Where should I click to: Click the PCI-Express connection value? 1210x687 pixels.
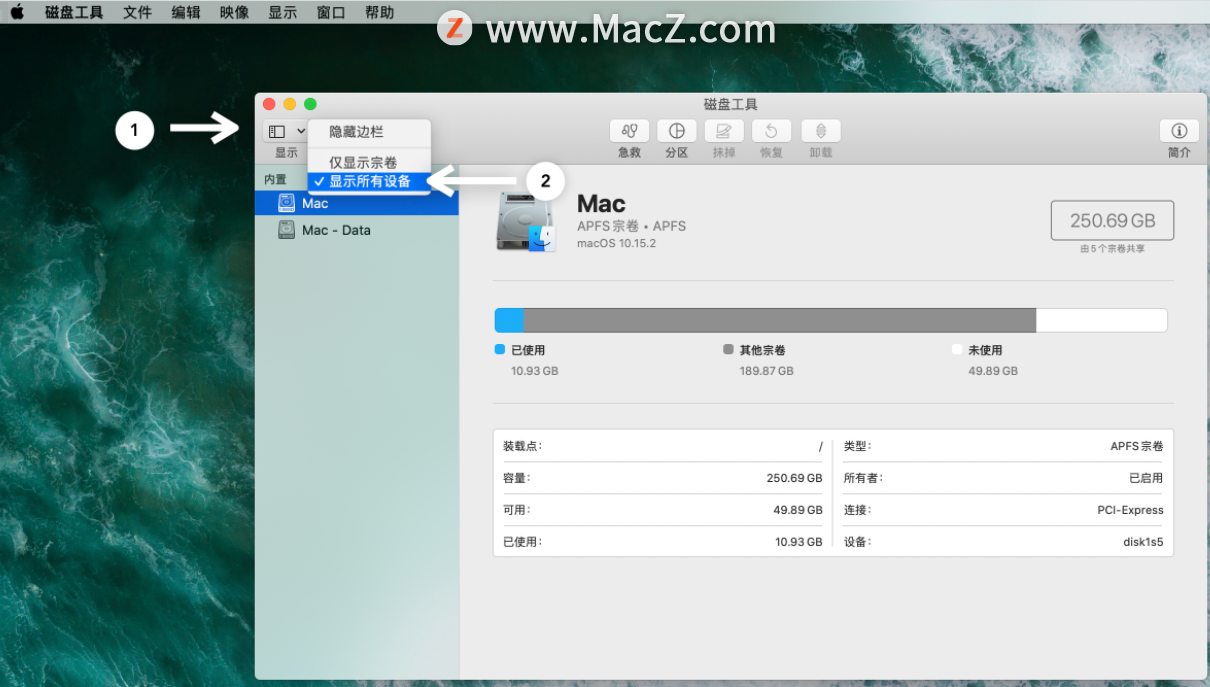(x=1130, y=510)
